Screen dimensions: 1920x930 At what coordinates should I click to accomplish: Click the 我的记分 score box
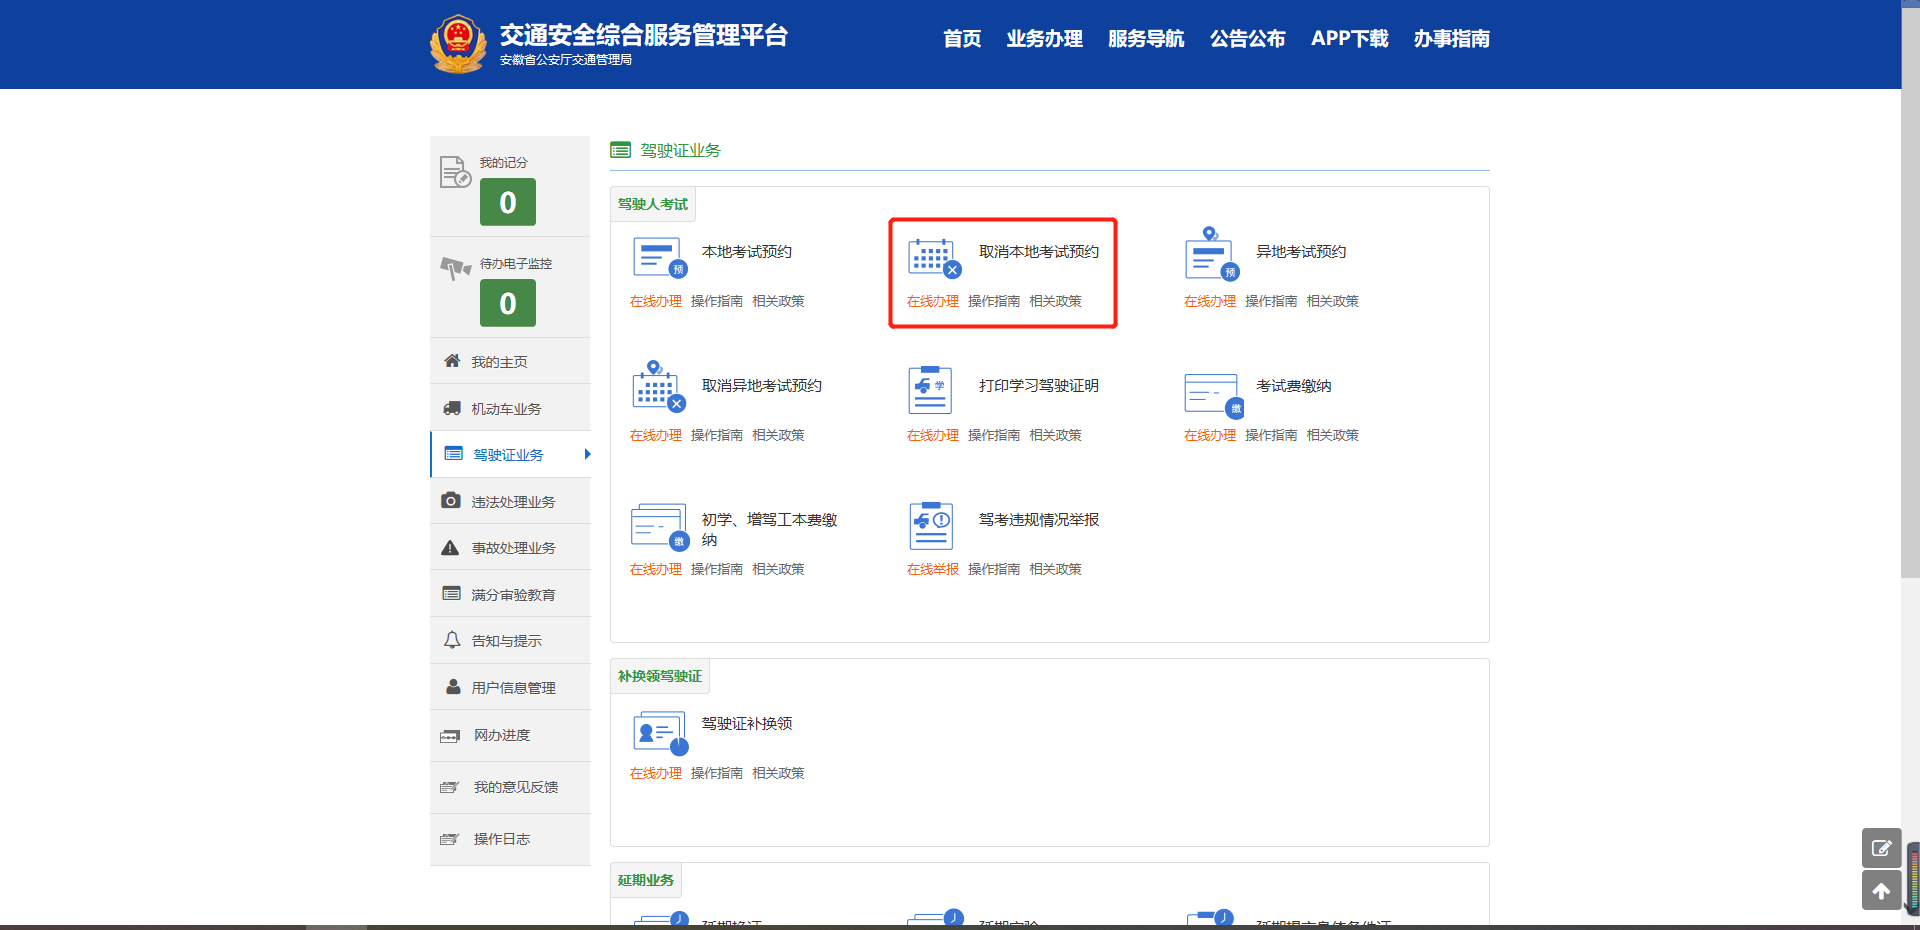coord(508,202)
